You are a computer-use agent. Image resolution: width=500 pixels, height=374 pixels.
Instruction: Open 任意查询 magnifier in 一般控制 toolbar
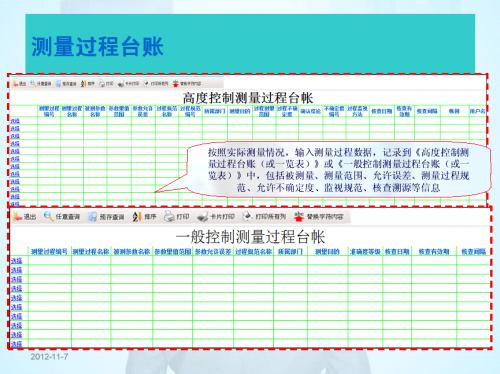[x=49, y=217]
